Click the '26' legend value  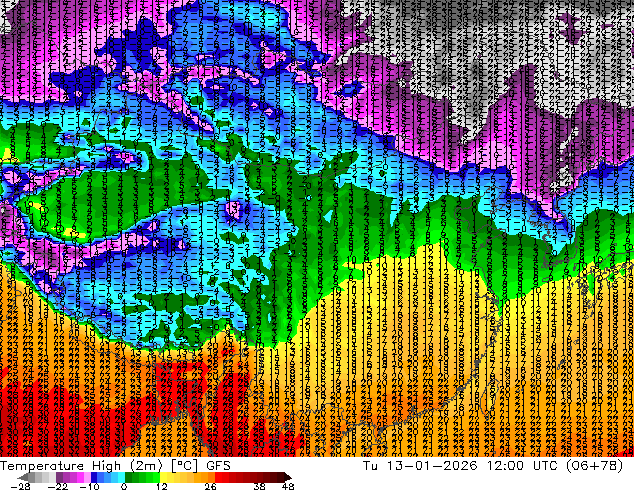(210, 486)
